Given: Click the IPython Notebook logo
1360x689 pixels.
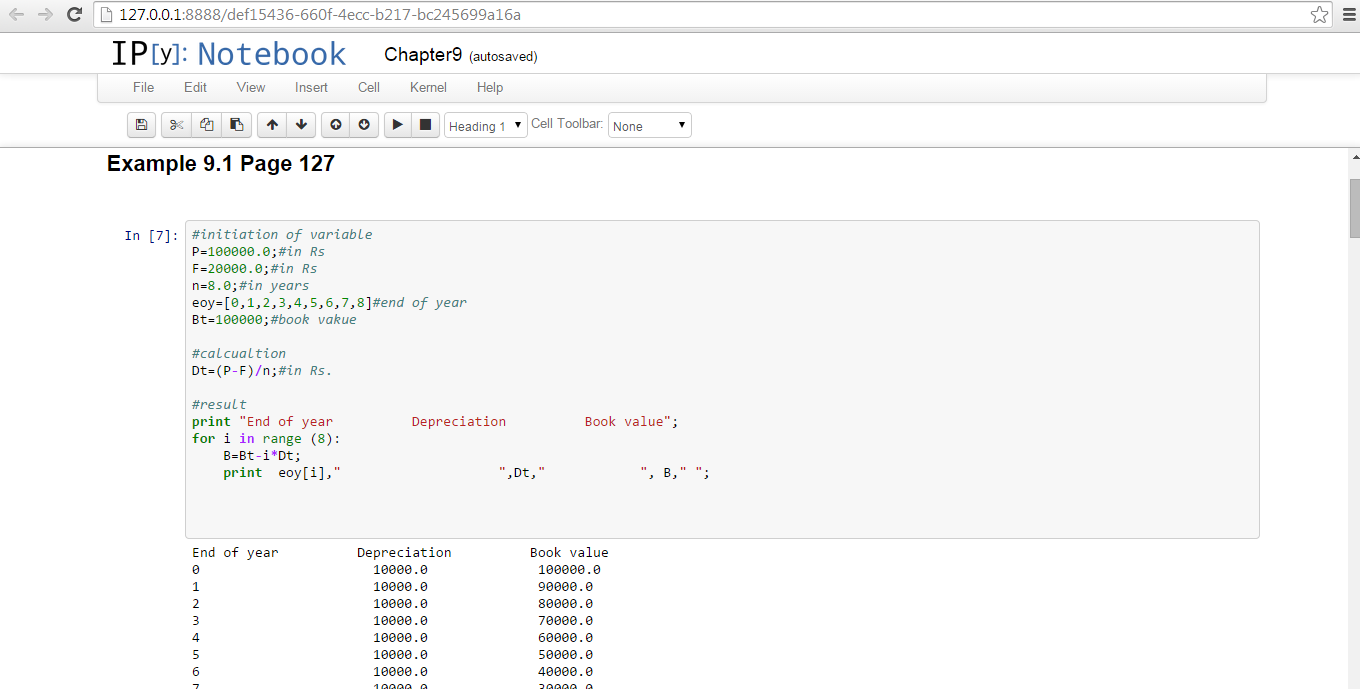Looking at the screenshot, I should coord(228,54).
